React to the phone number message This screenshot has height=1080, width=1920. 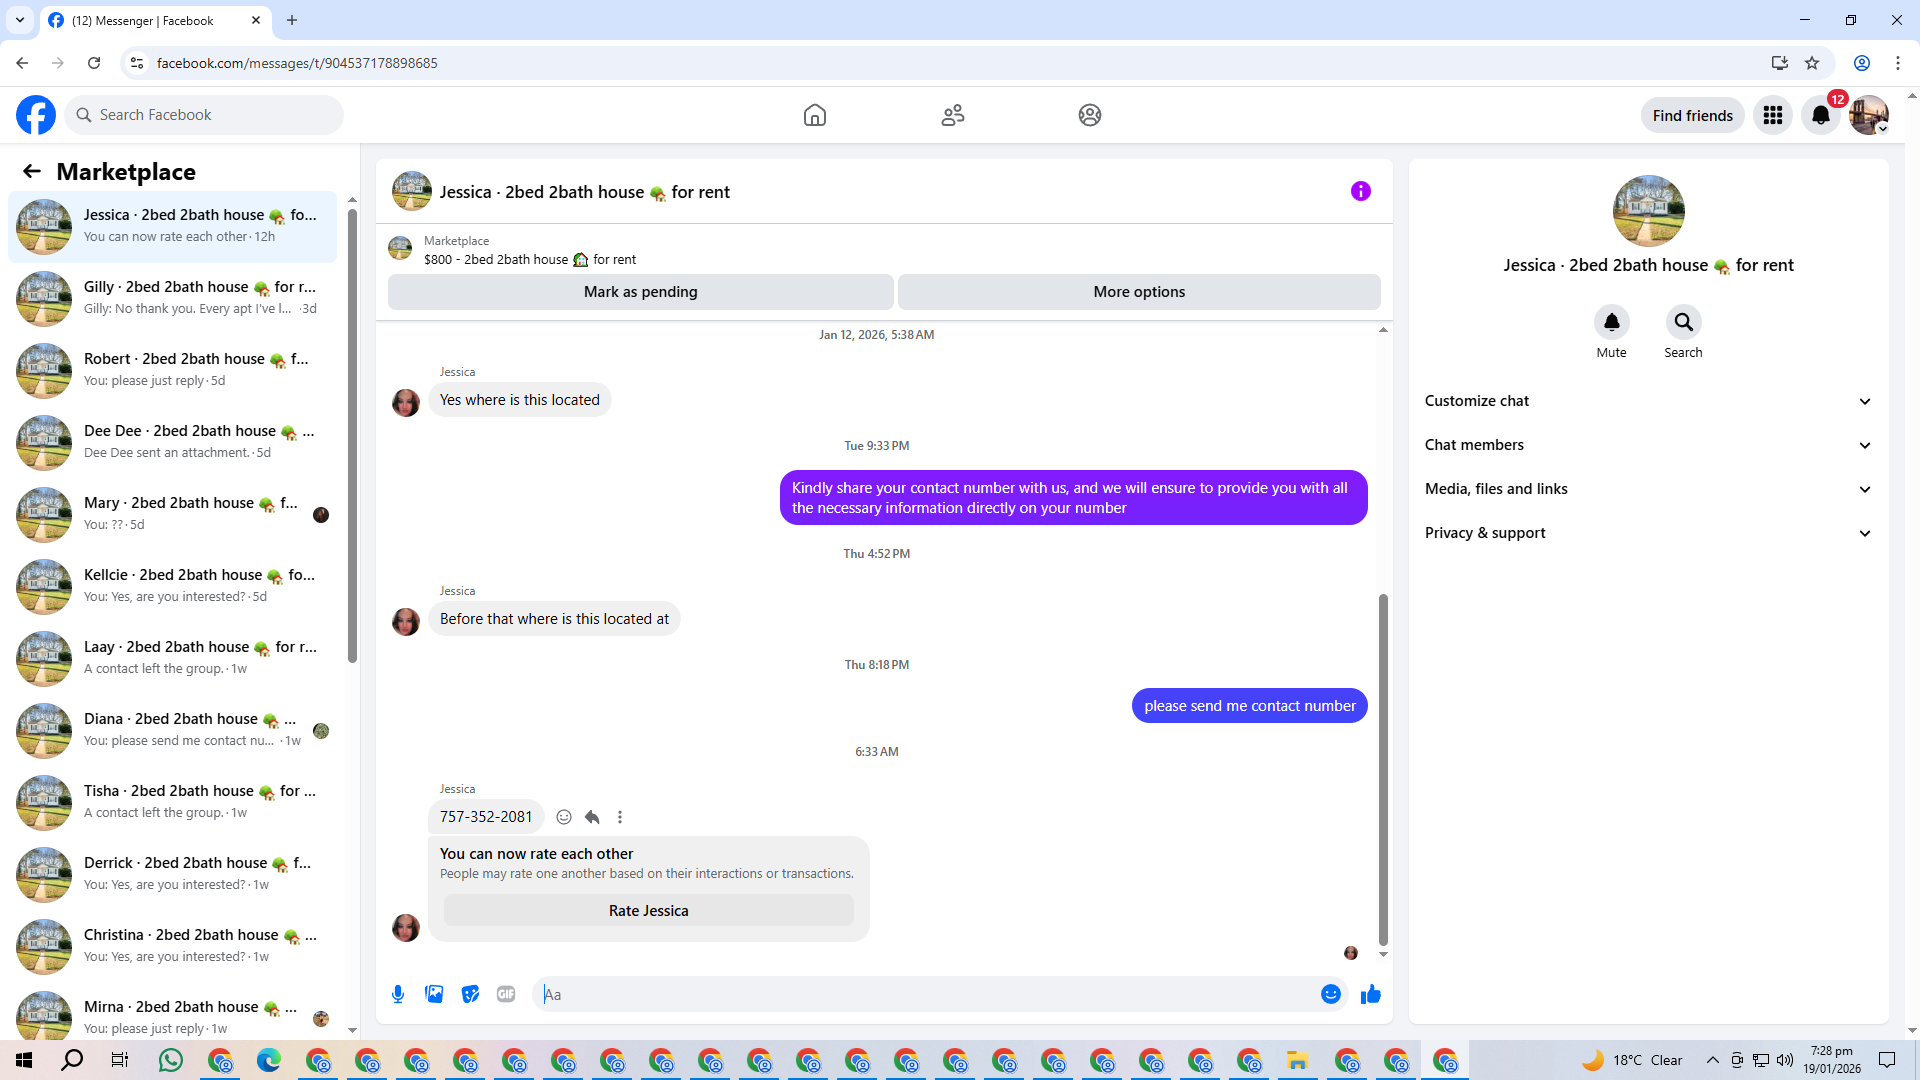point(564,817)
